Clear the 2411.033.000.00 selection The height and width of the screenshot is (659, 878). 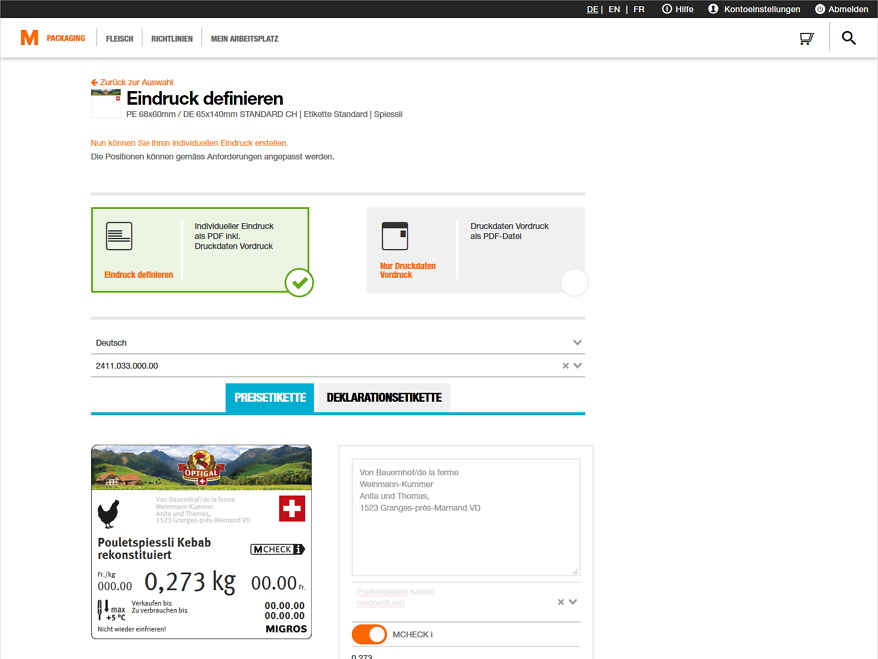[566, 366]
